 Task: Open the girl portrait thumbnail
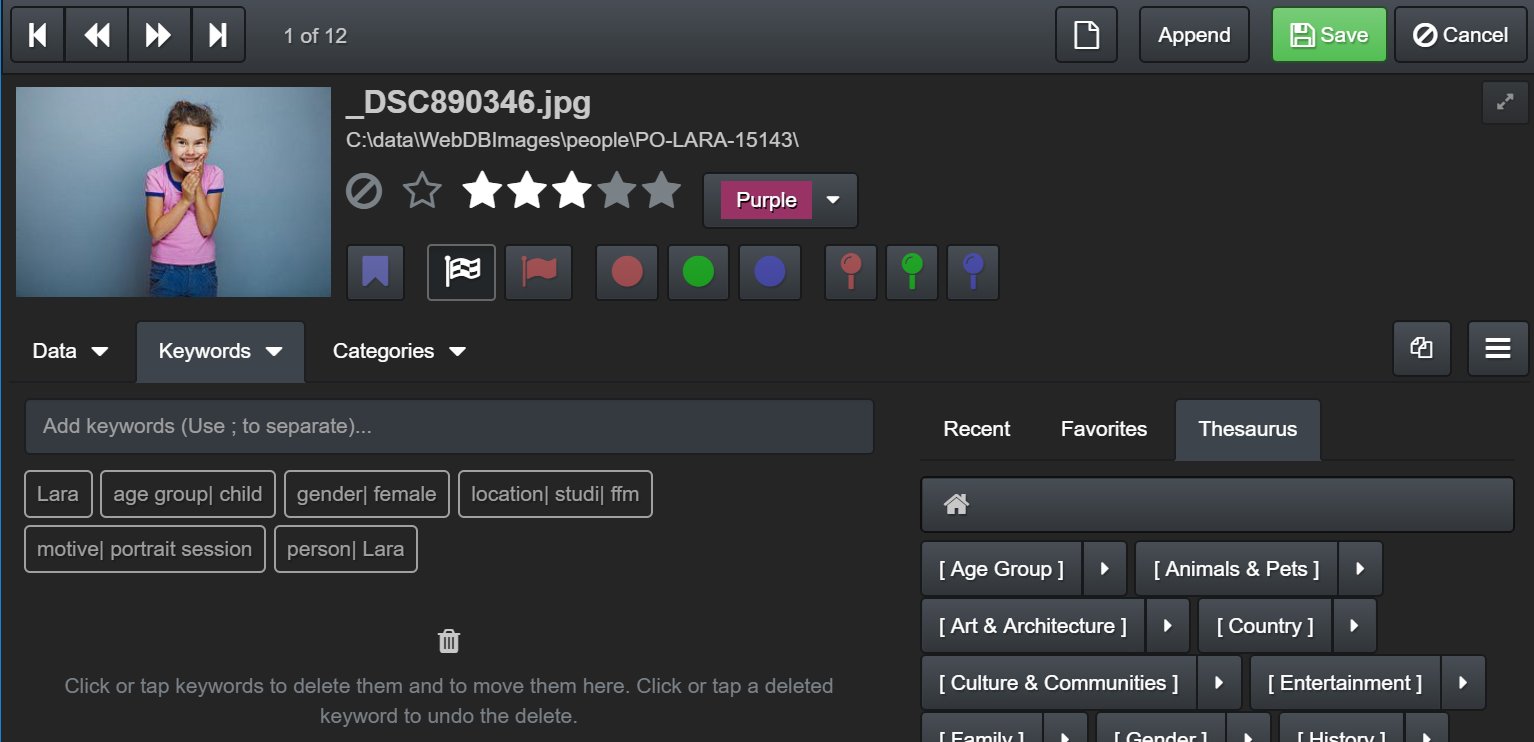point(173,192)
